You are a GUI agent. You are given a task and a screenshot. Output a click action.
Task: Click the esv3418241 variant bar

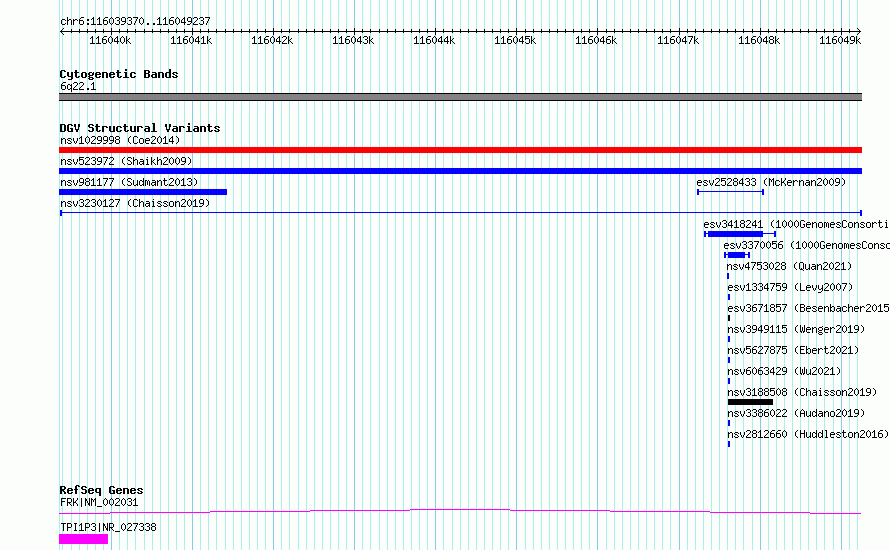coord(740,234)
